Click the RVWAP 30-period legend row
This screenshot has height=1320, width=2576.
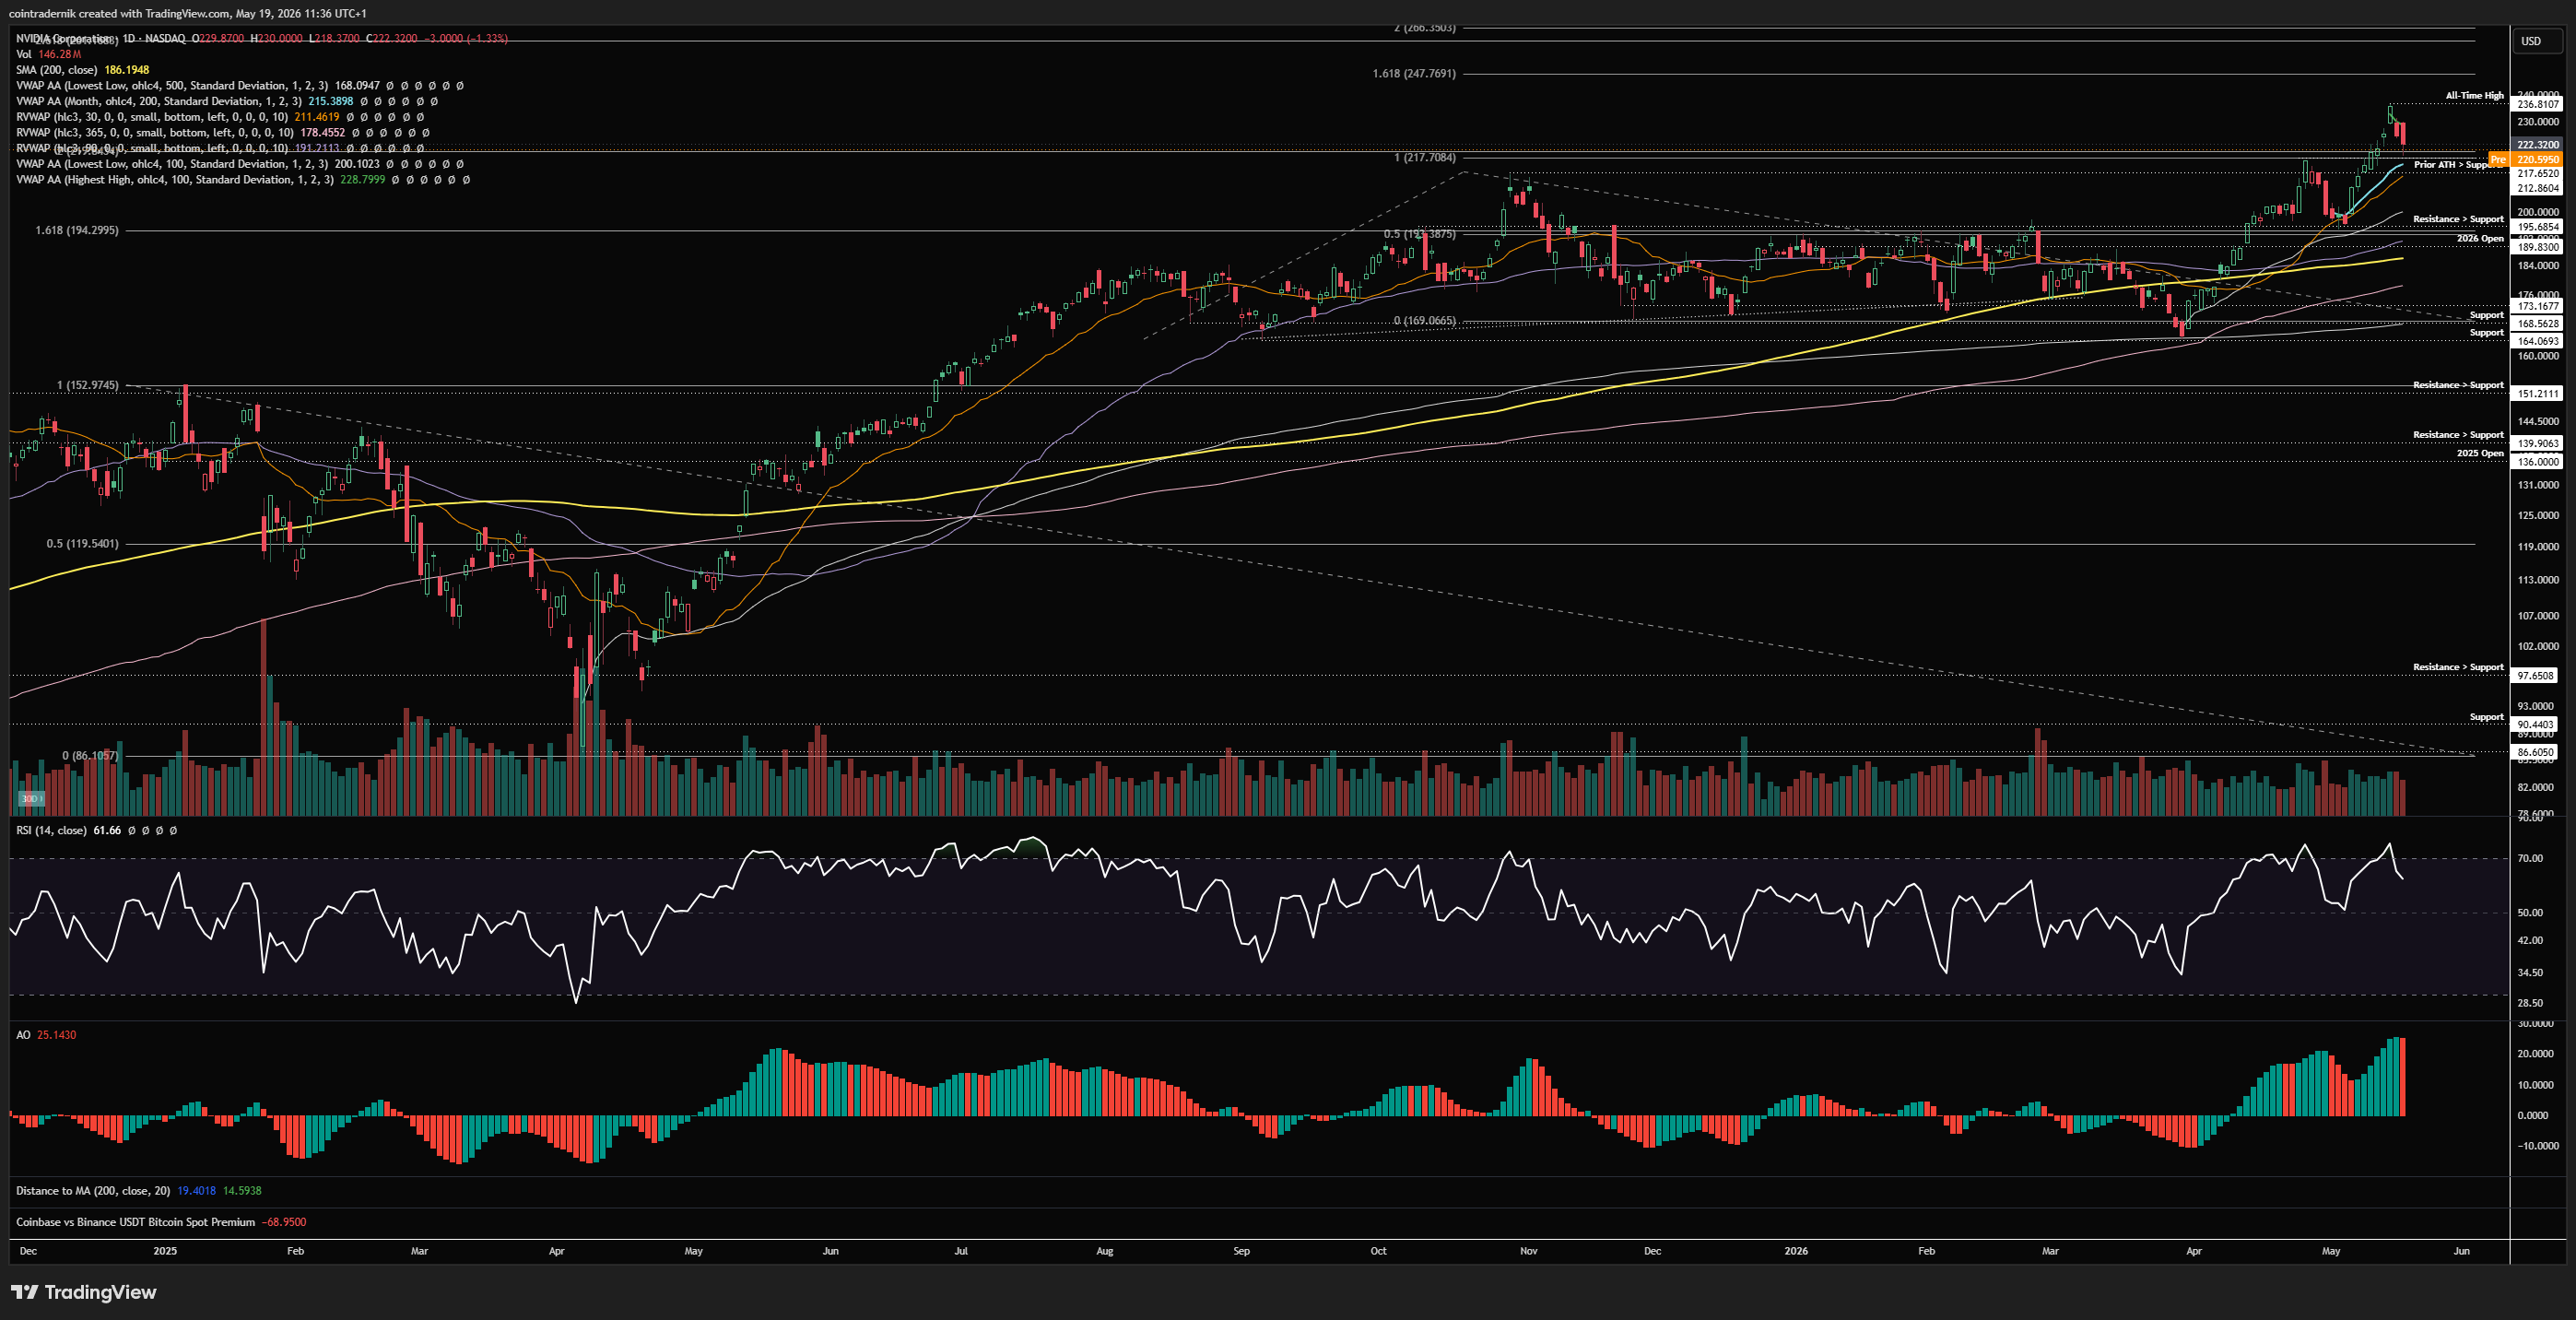tap(220, 117)
